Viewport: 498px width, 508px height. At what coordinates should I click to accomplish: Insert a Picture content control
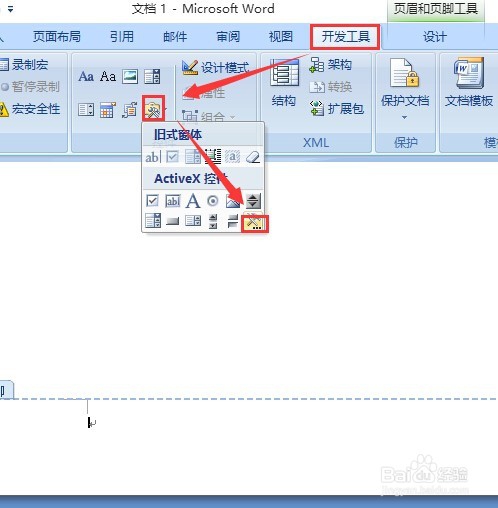(130, 76)
